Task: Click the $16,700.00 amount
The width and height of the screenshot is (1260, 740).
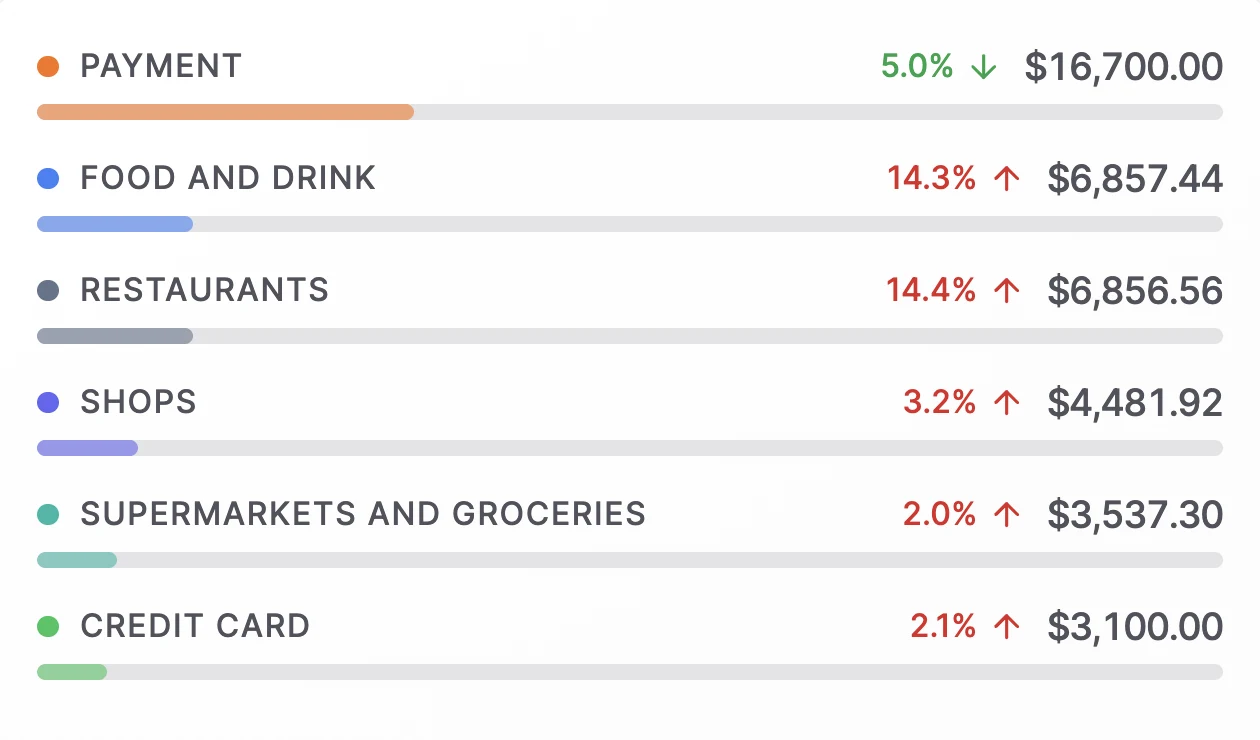Action: (1122, 66)
